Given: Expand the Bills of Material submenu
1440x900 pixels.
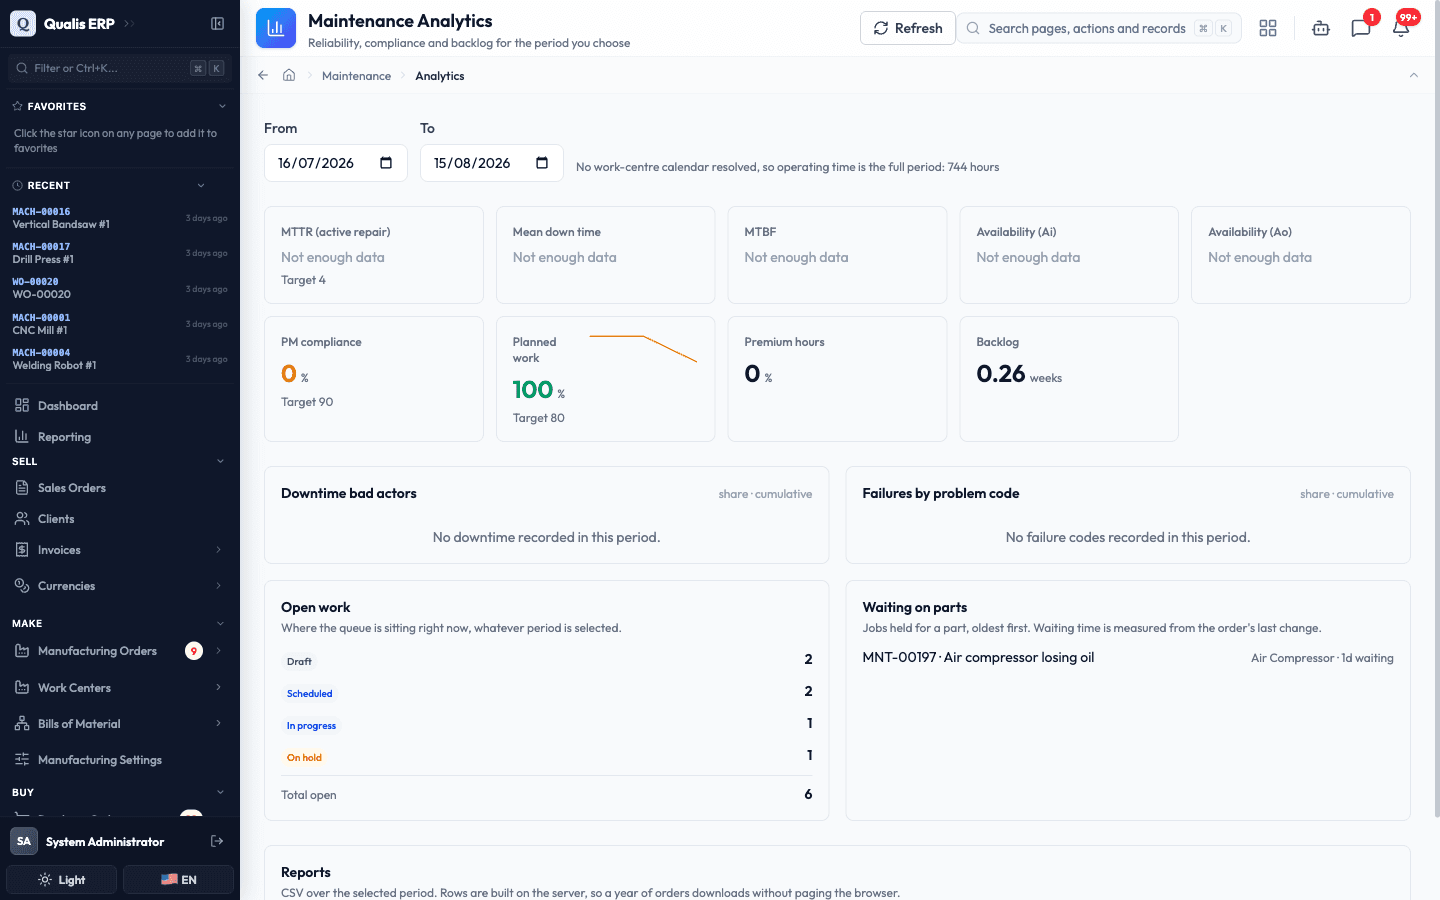Looking at the screenshot, I should (218, 724).
